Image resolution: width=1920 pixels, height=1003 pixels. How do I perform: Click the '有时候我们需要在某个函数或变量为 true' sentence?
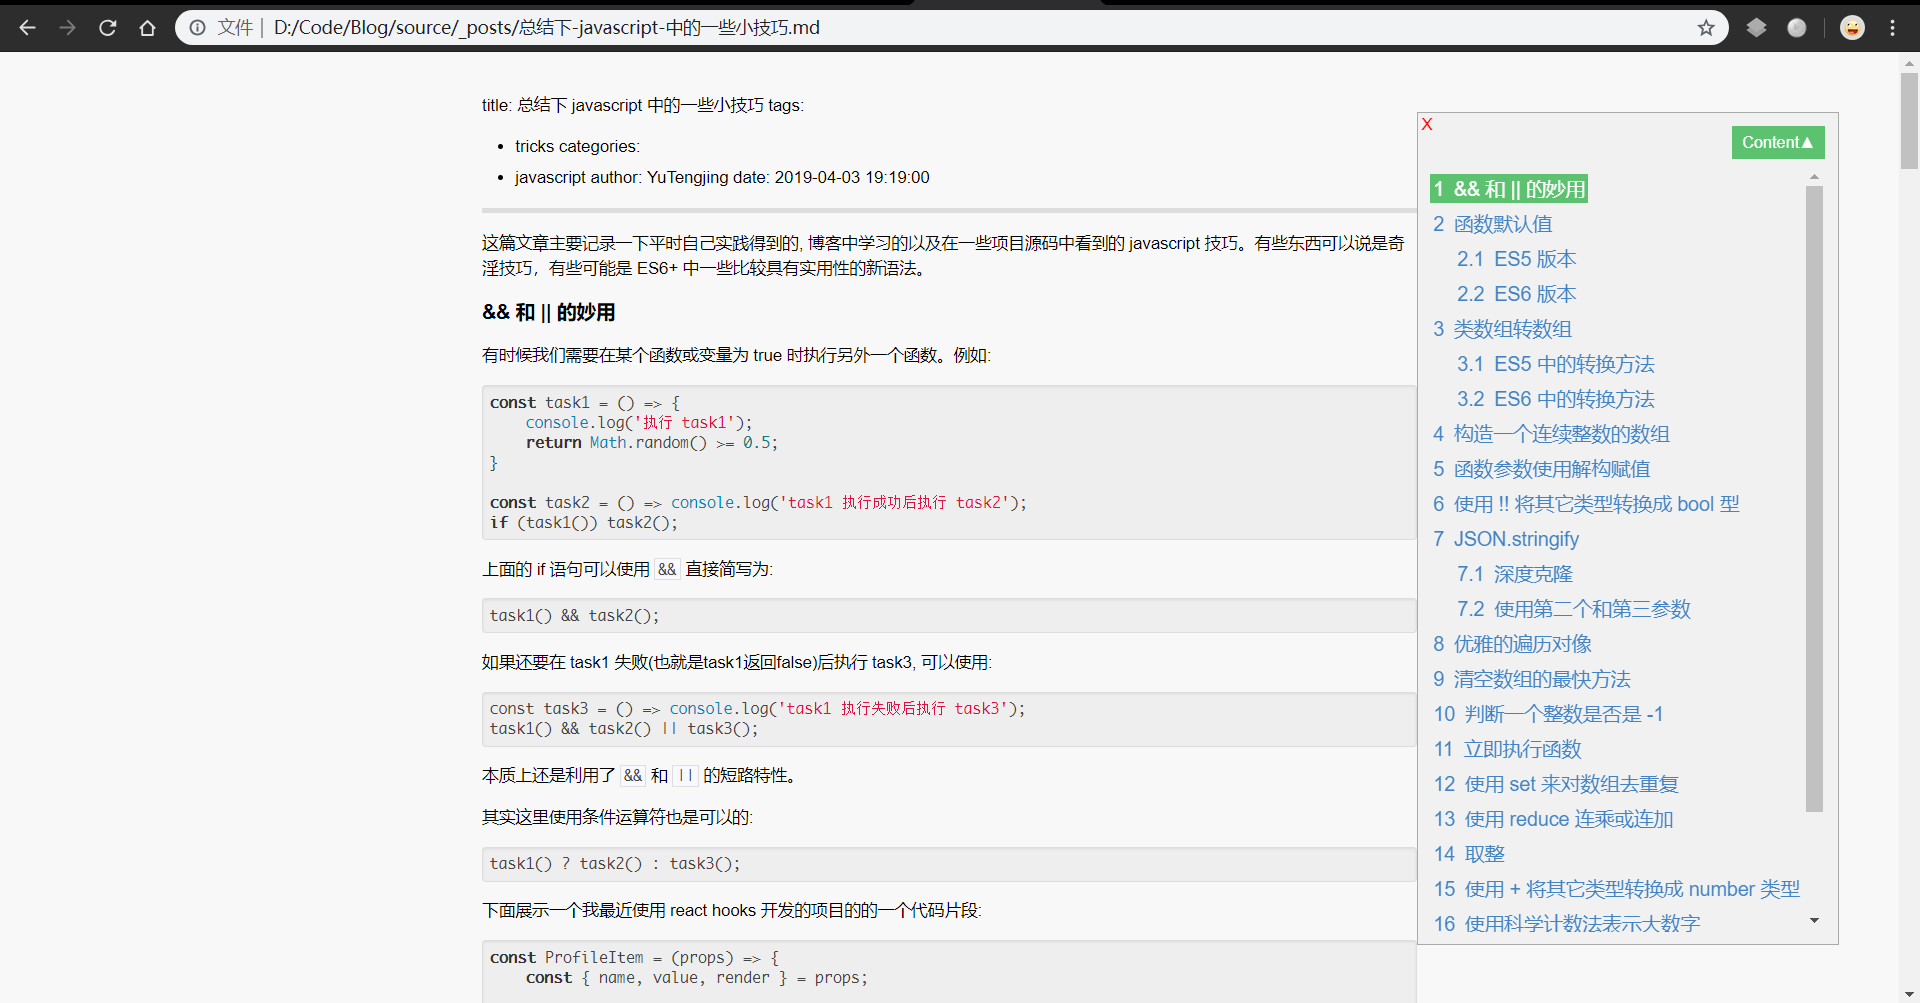pyautogui.click(x=736, y=355)
